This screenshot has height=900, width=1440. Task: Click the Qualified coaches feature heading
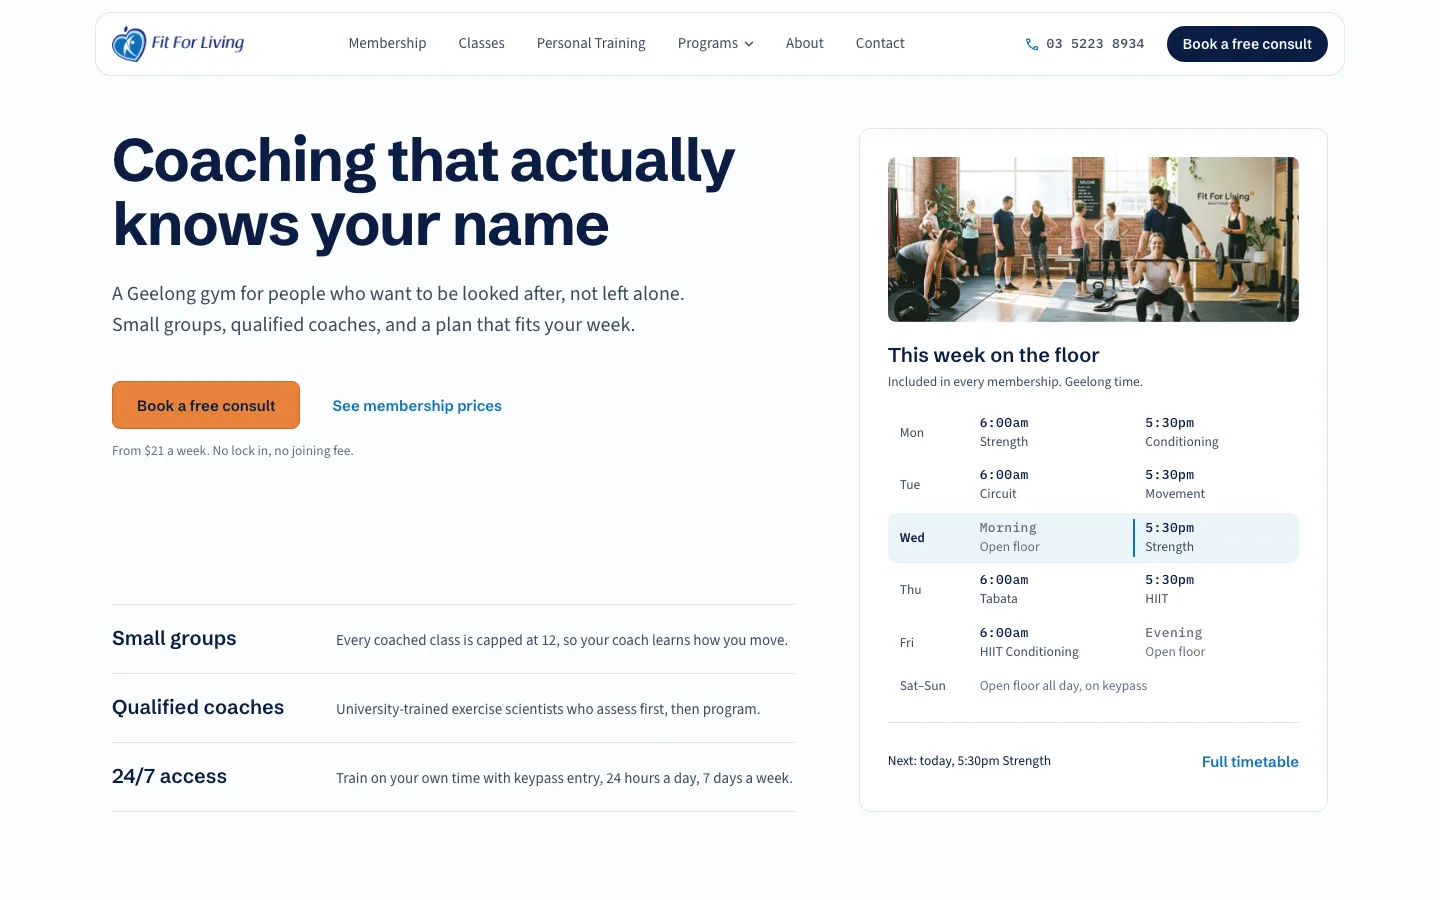pos(198,707)
